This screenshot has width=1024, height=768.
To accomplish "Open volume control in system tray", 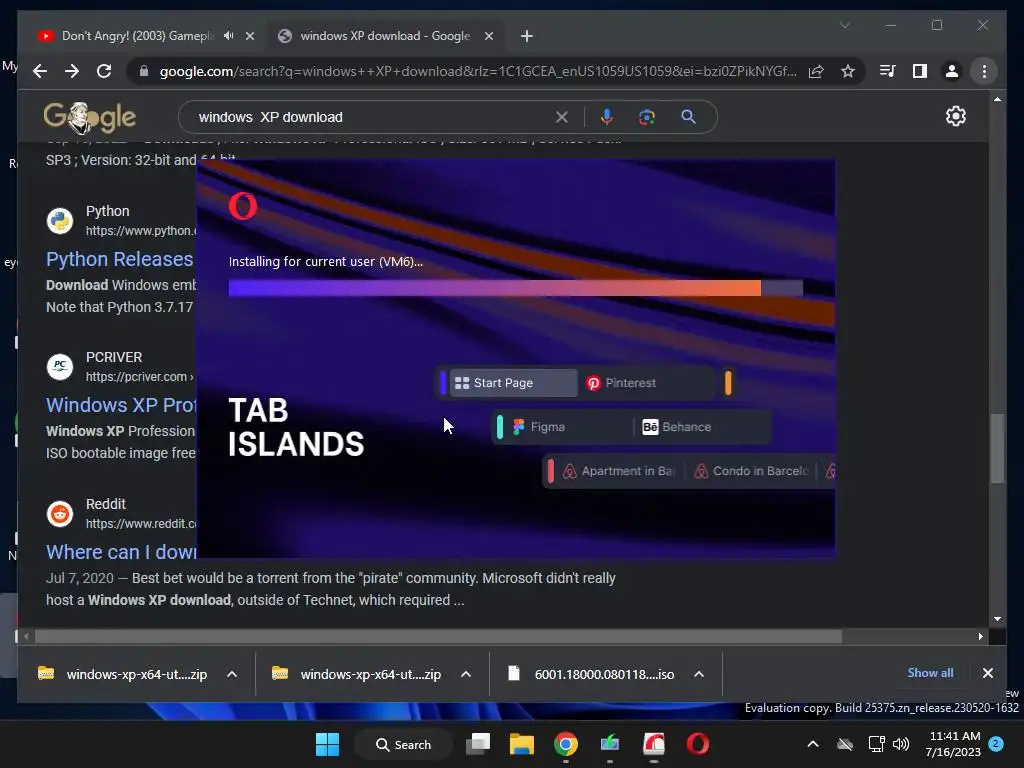I will tap(901, 744).
